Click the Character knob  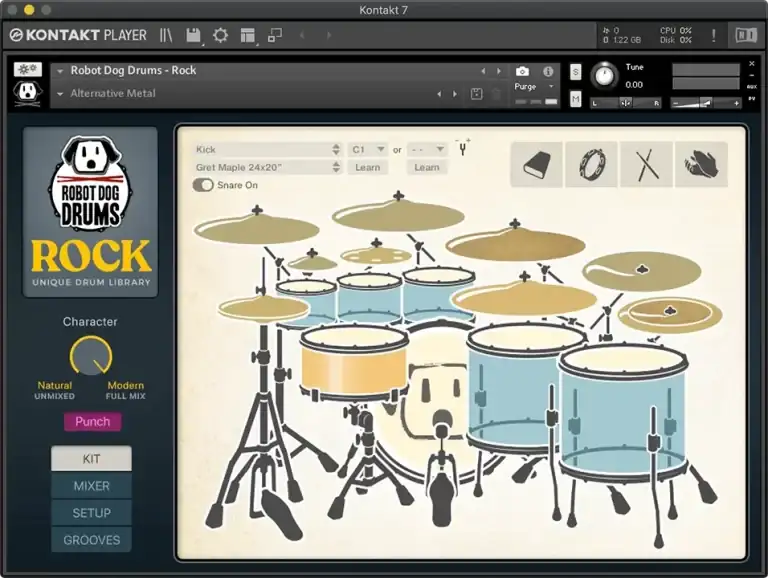91,356
